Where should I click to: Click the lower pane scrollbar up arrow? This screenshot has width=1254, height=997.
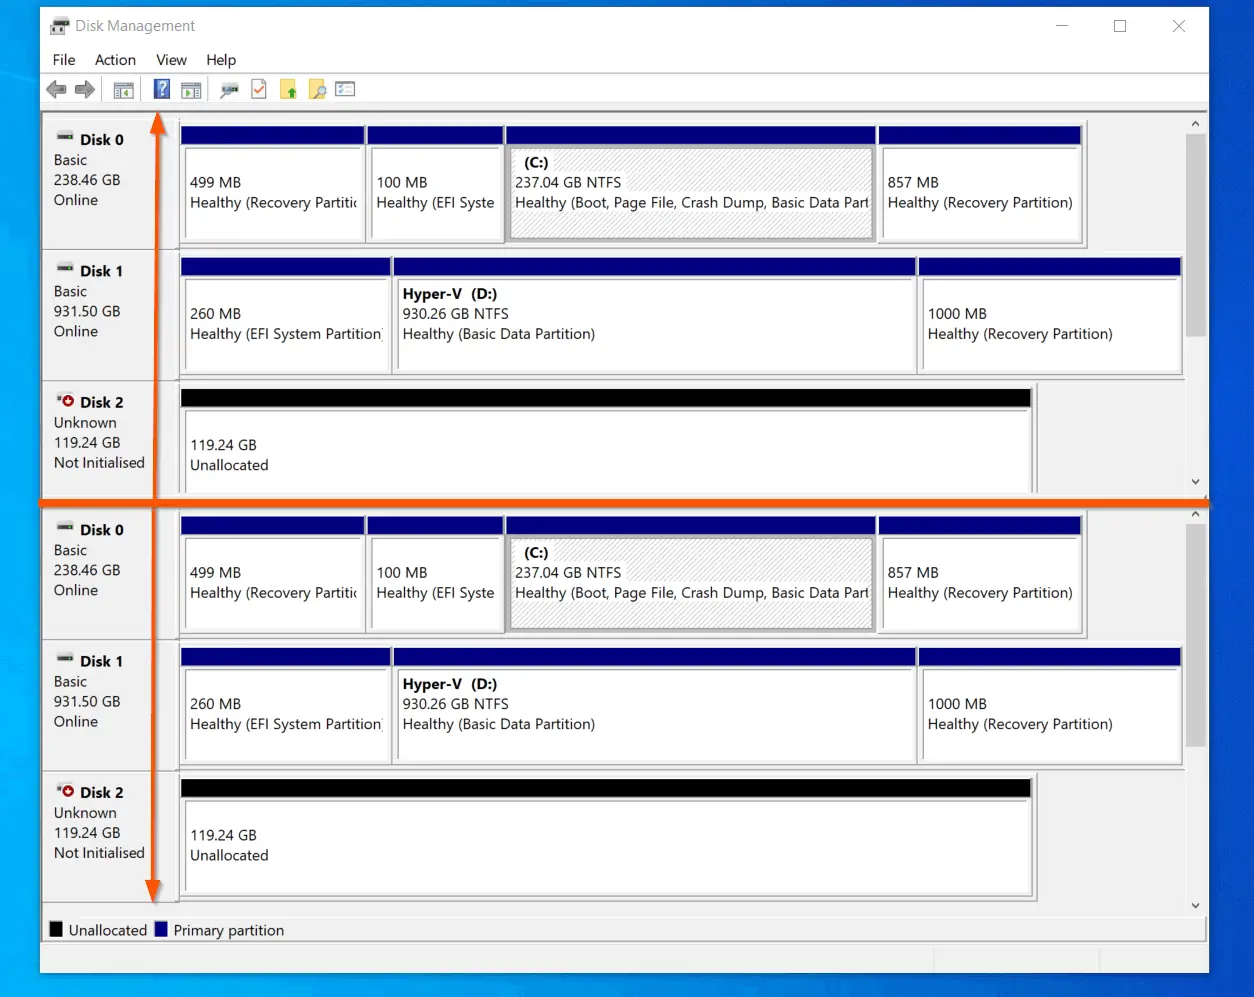point(1195,514)
